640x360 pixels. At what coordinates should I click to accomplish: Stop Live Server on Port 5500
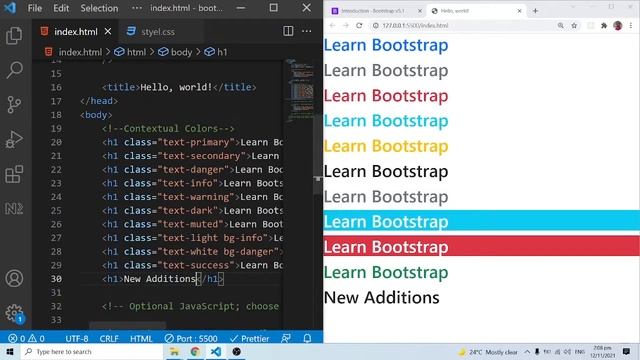coord(191,338)
